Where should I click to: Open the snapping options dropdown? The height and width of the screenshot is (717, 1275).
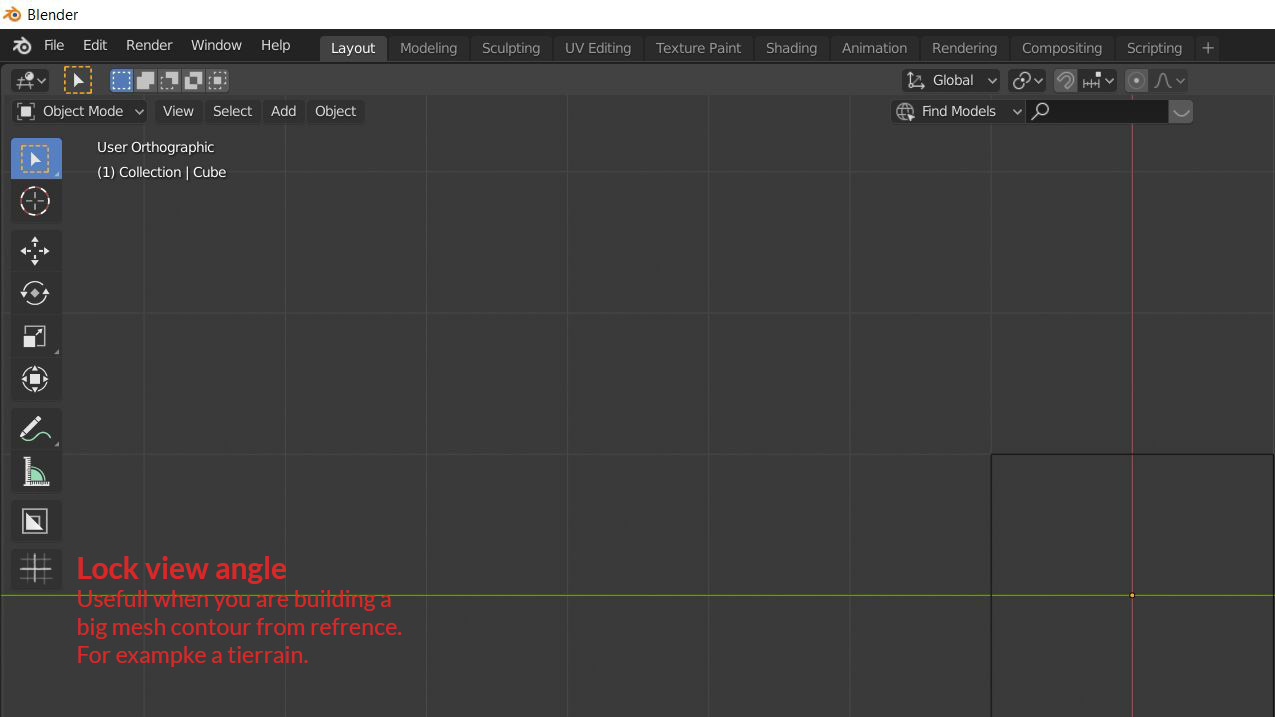point(1099,81)
